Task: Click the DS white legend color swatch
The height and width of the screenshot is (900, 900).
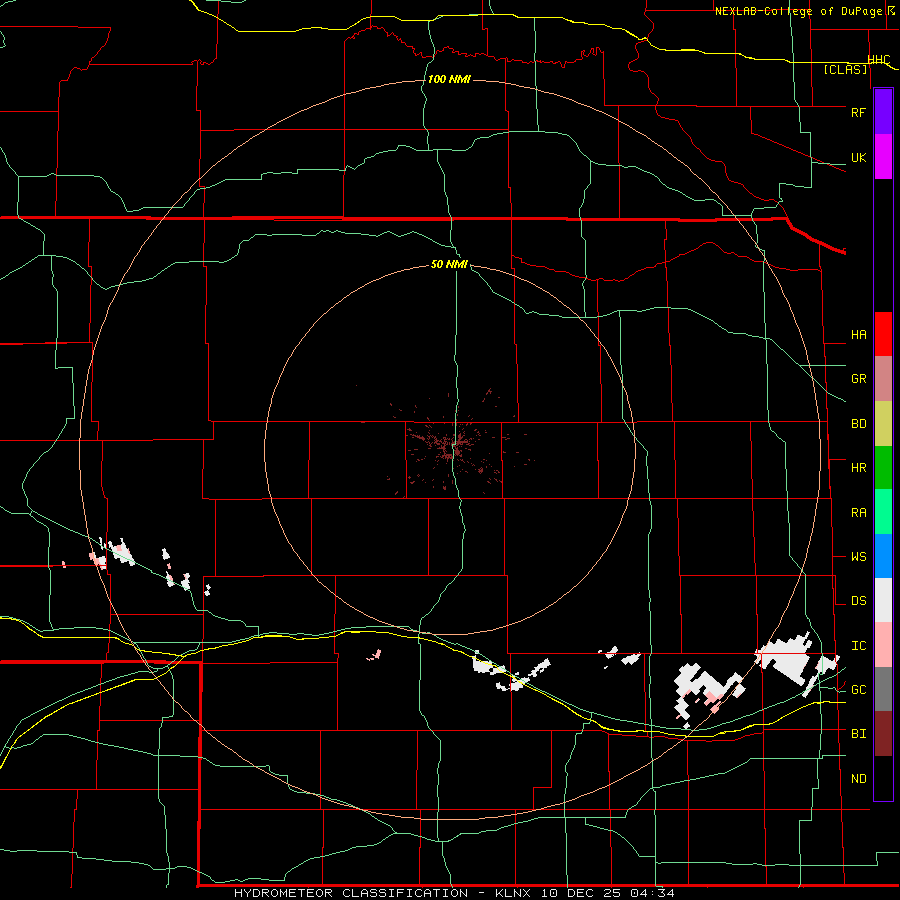Action: pyautogui.click(x=883, y=600)
